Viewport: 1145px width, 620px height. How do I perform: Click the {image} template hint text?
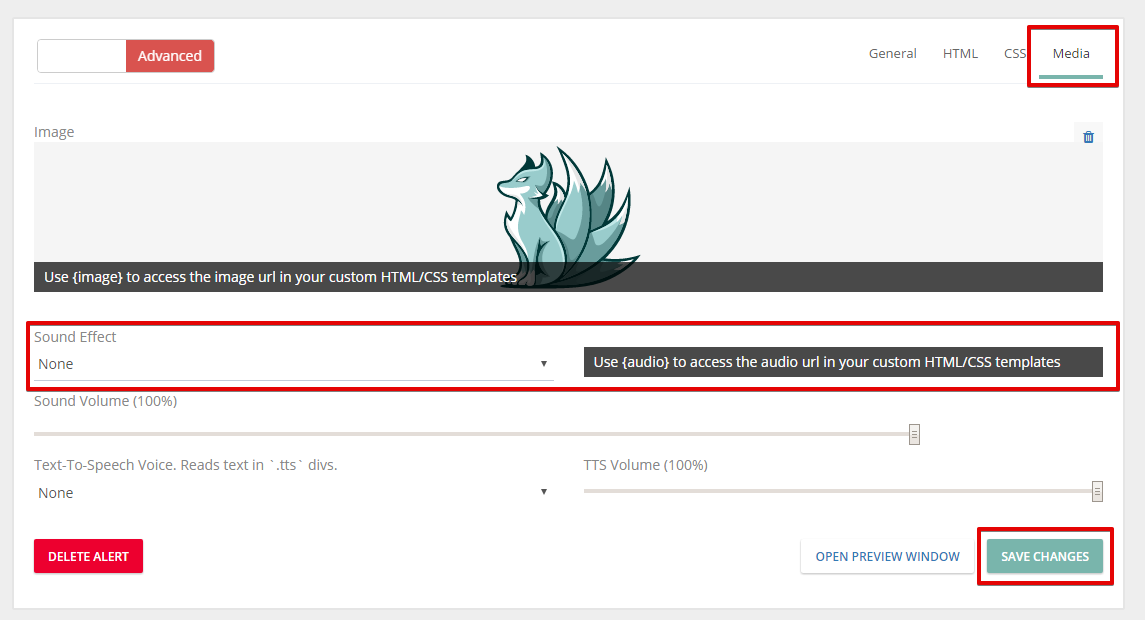280,278
